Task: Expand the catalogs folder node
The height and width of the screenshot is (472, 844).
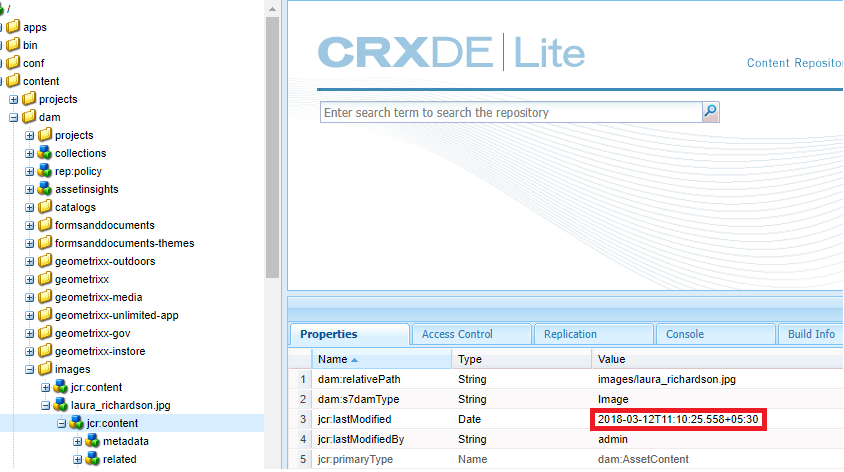Action: pos(30,208)
